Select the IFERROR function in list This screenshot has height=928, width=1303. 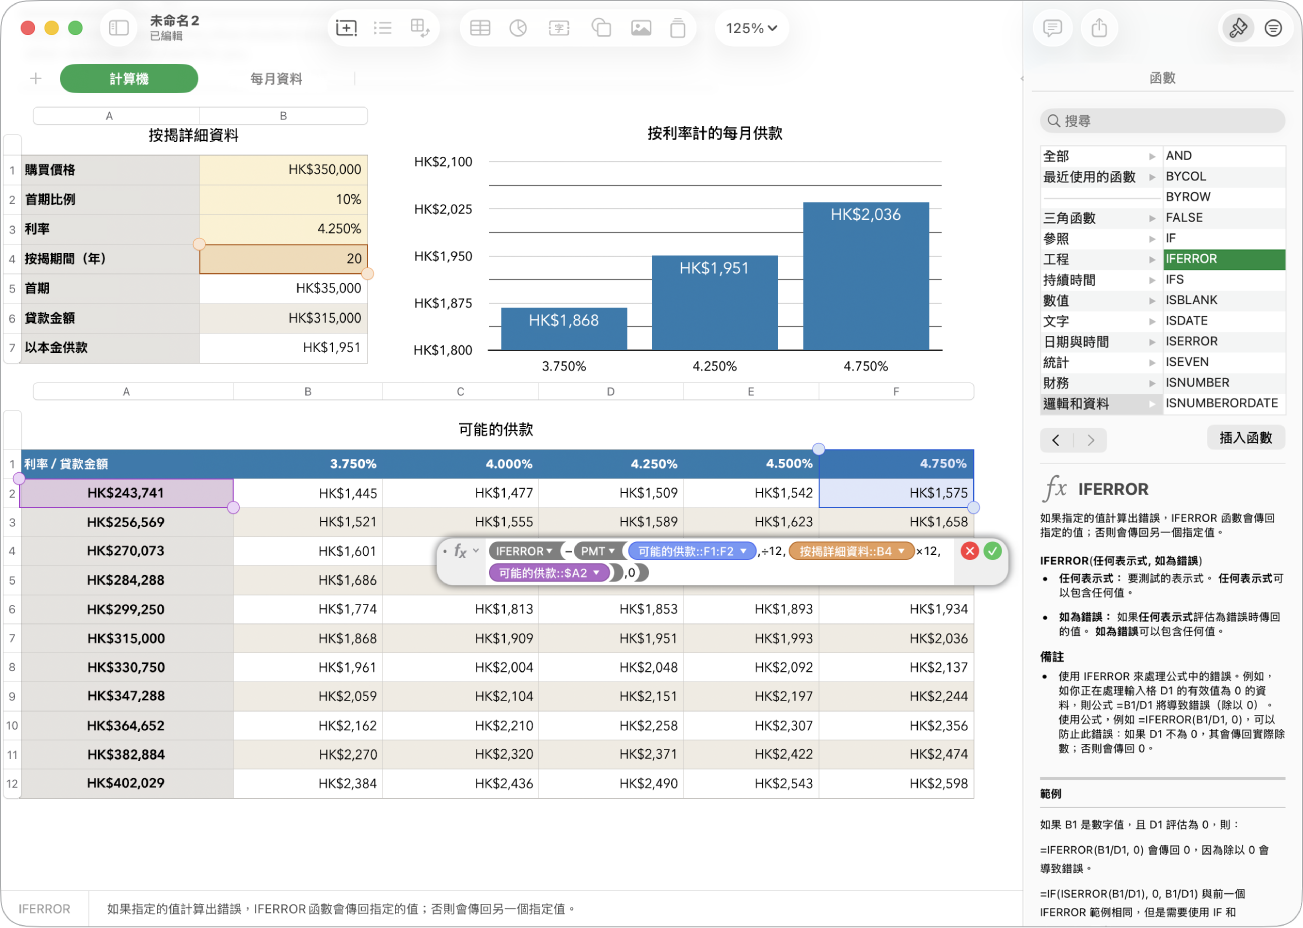pyautogui.click(x=1224, y=259)
